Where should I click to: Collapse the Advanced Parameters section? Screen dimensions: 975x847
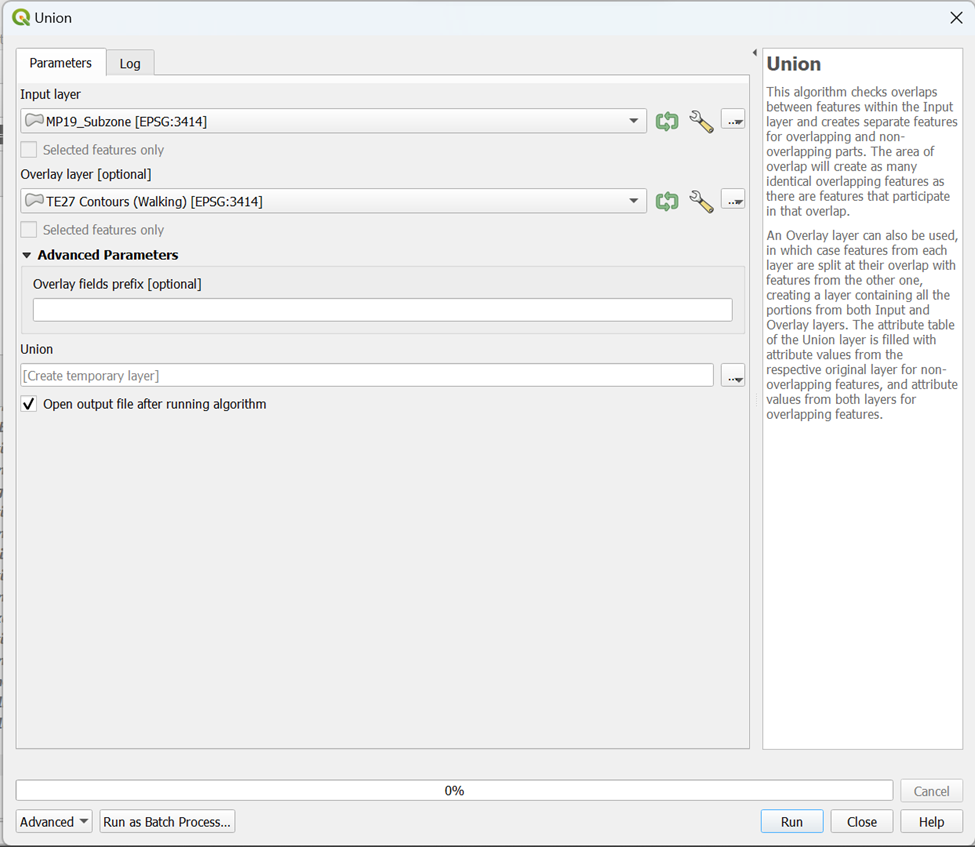point(27,255)
